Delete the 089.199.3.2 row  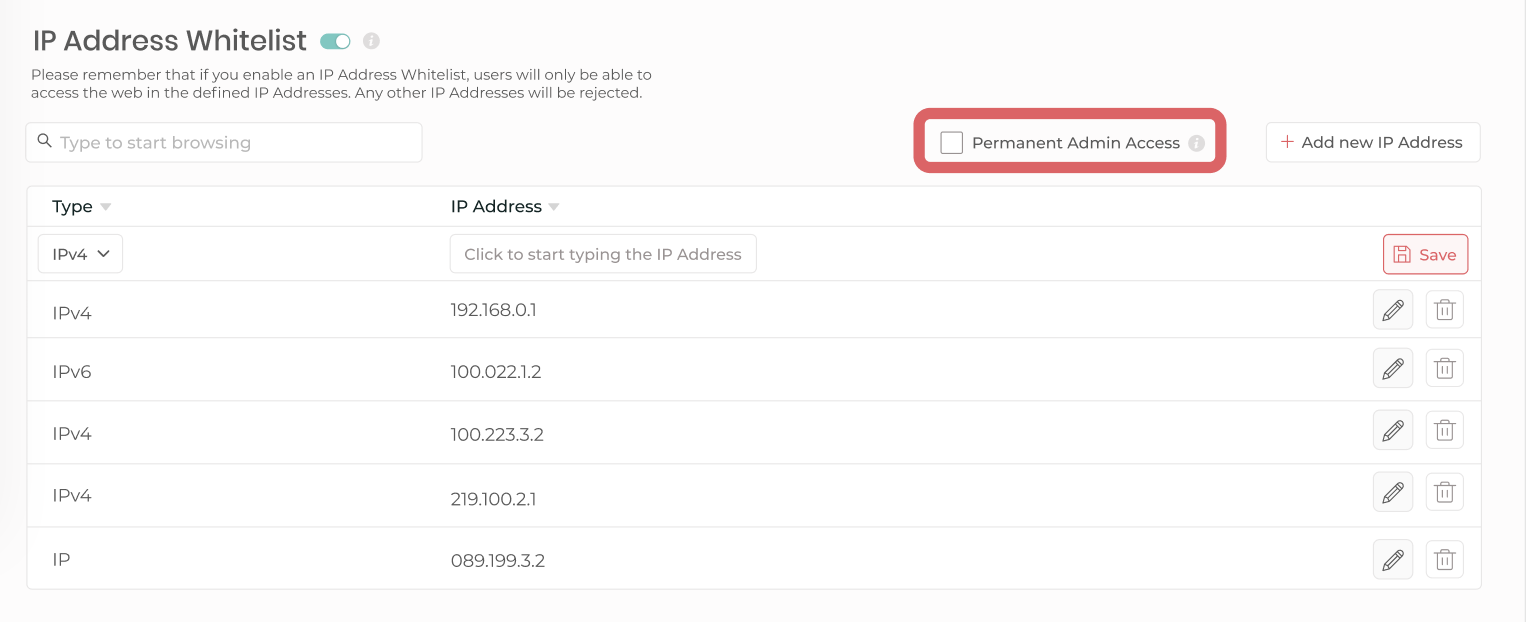[1444, 560]
